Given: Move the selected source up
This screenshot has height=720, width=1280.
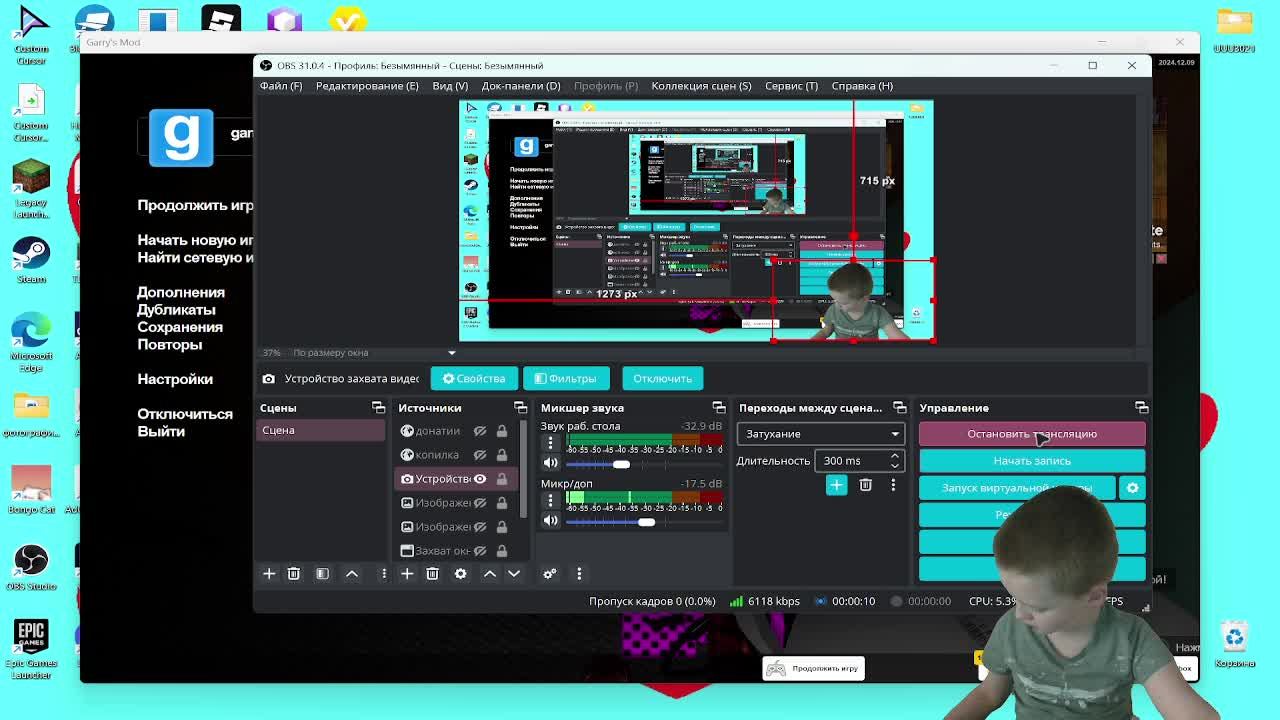Looking at the screenshot, I should tap(490, 573).
